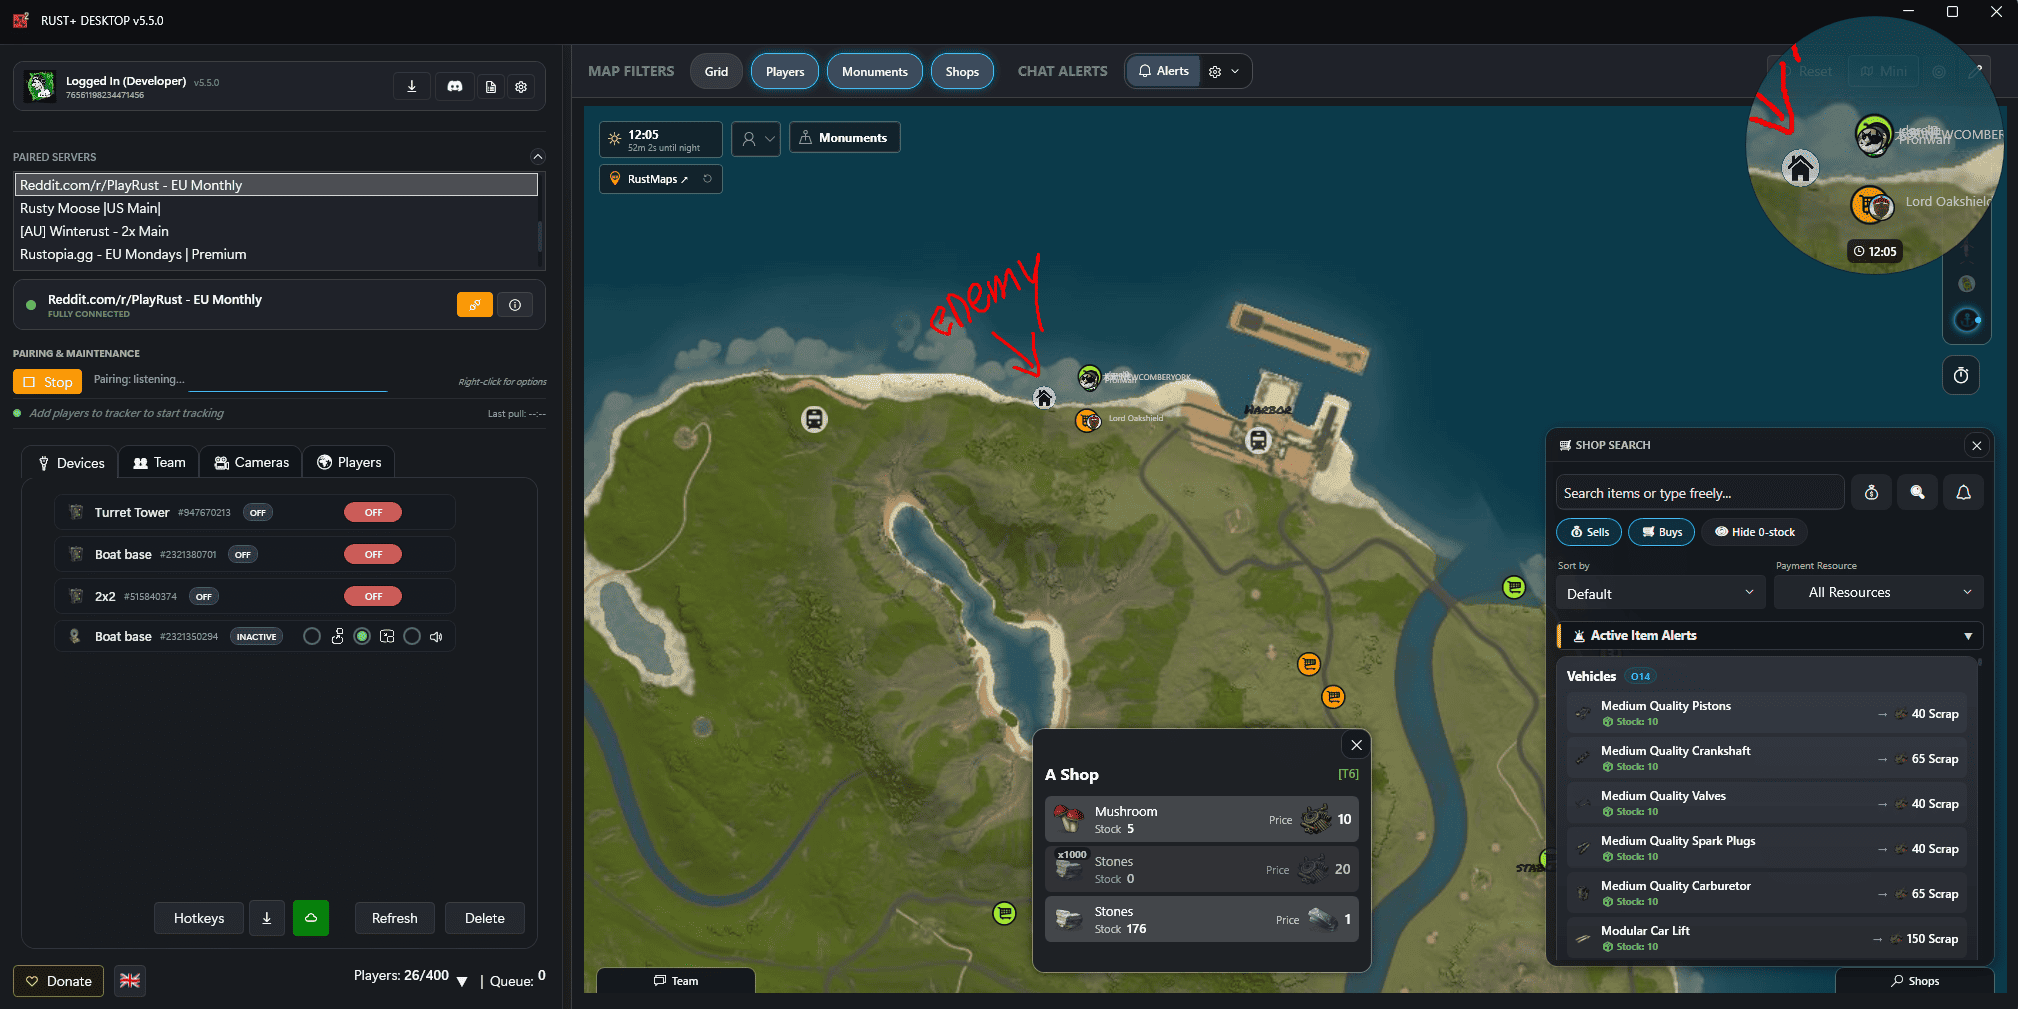Open the Discord icon in the header
2018x1009 pixels.
pos(455,87)
